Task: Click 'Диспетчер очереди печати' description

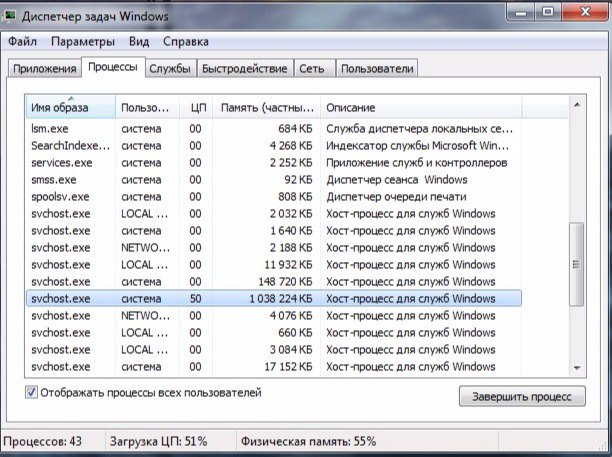Action: point(396,197)
